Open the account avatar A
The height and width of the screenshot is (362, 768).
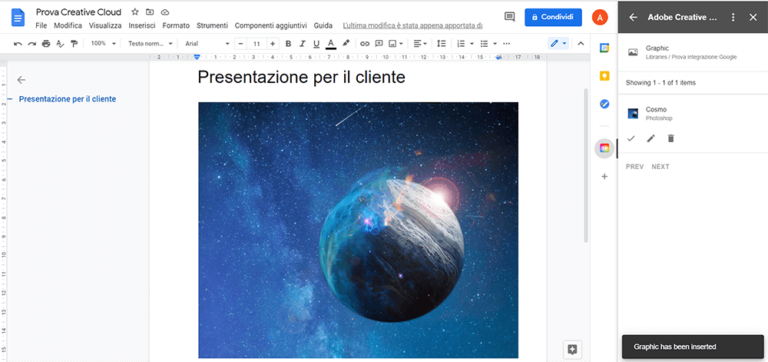(x=600, y=18)
